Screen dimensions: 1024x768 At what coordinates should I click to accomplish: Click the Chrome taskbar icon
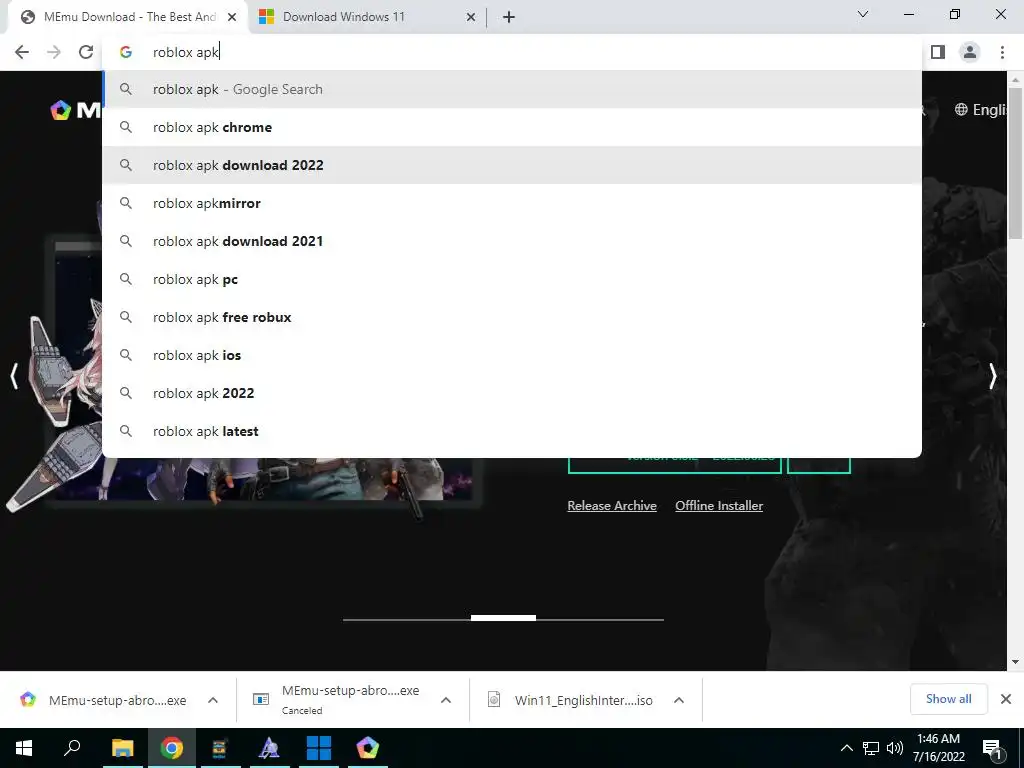tap(172, 748)
